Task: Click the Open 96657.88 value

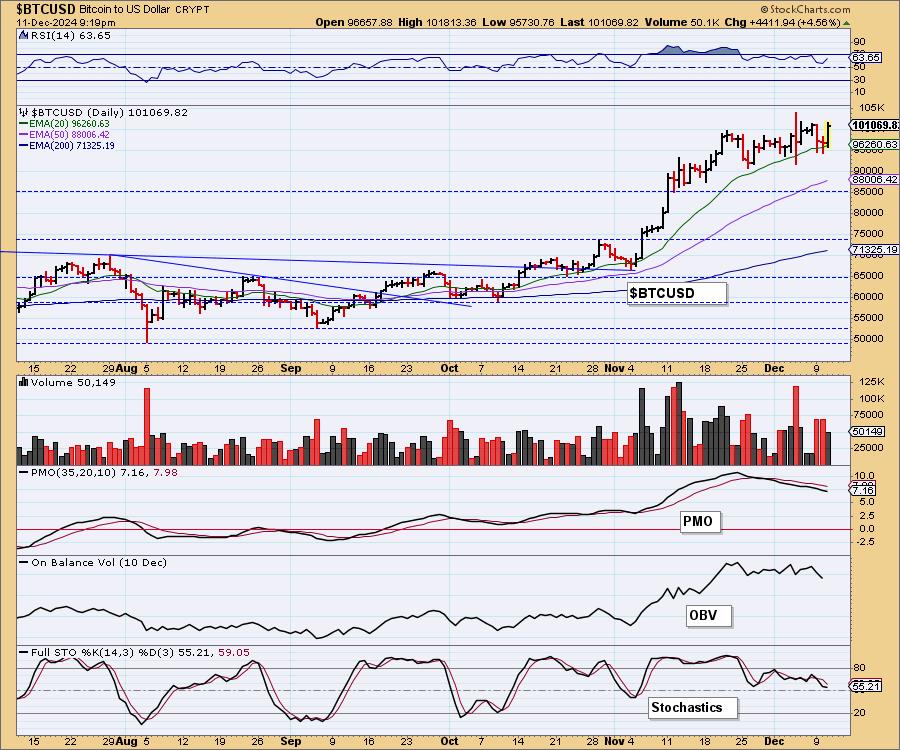Action: 354,22
